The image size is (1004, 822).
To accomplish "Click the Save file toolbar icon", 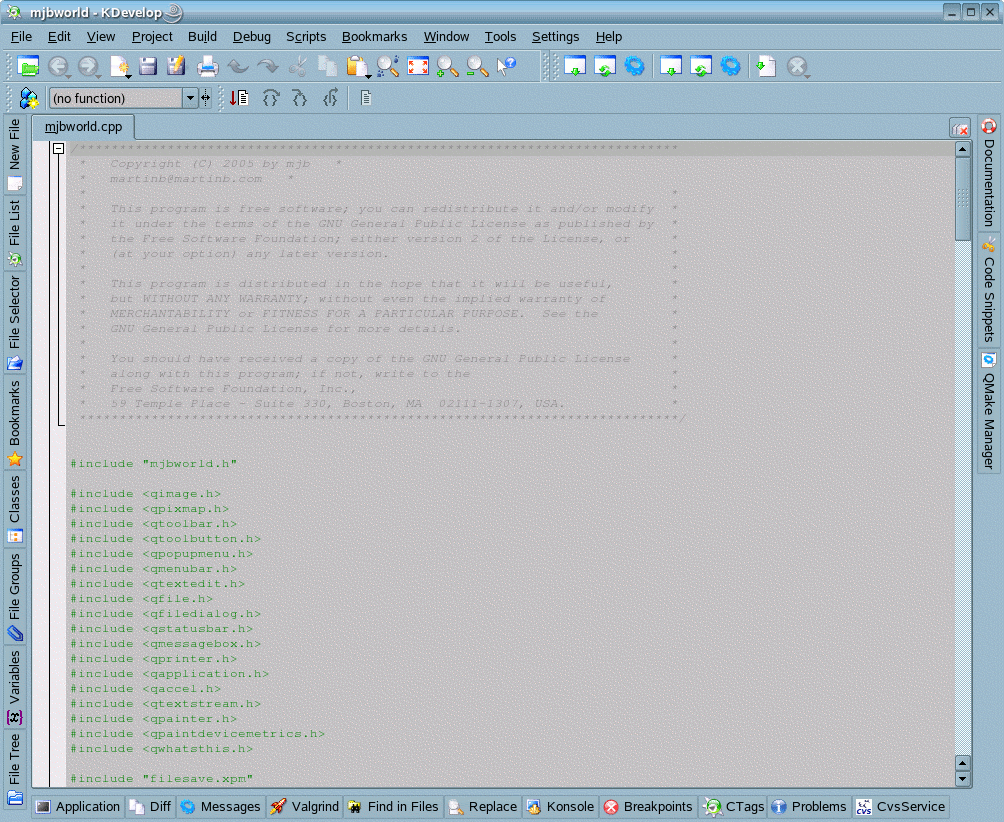I will coord(148,67).
